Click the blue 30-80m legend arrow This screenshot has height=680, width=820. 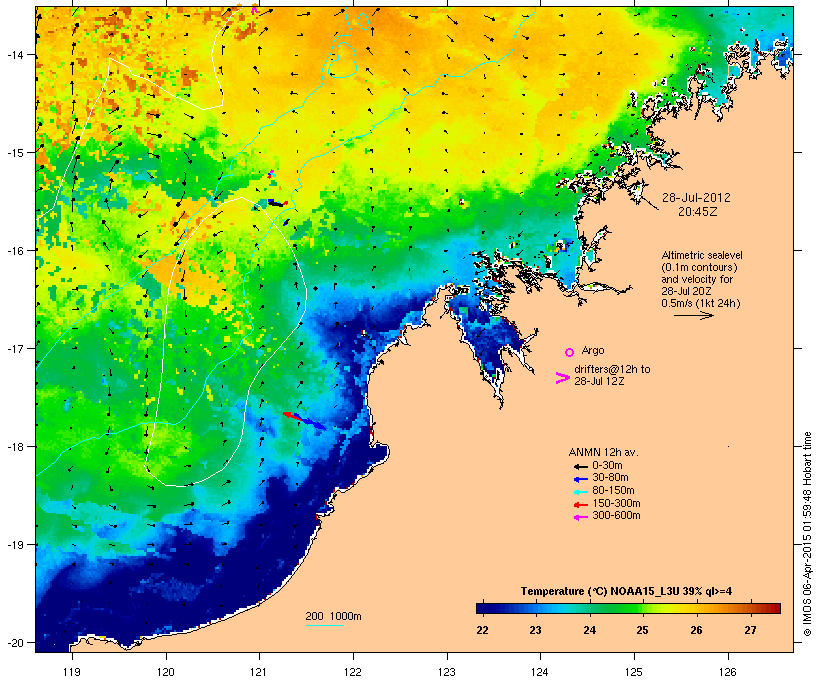coord(580,479)
